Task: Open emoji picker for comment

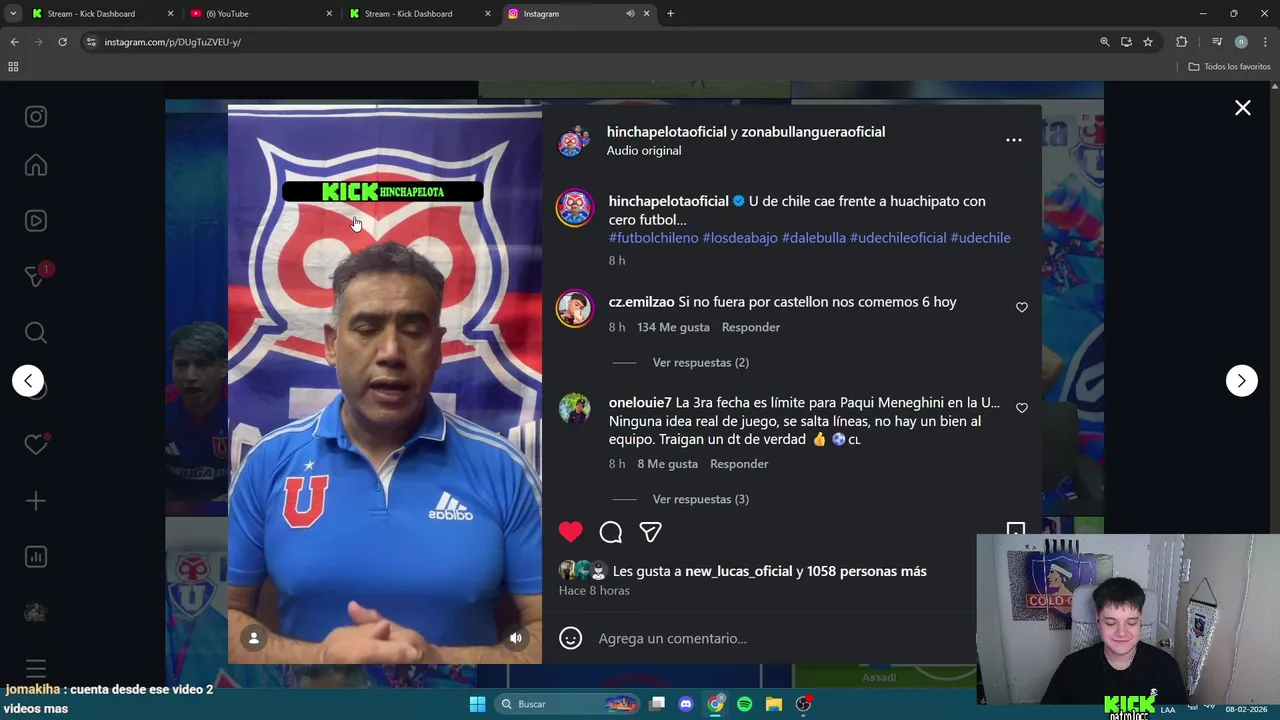Action: click(570, 638)
